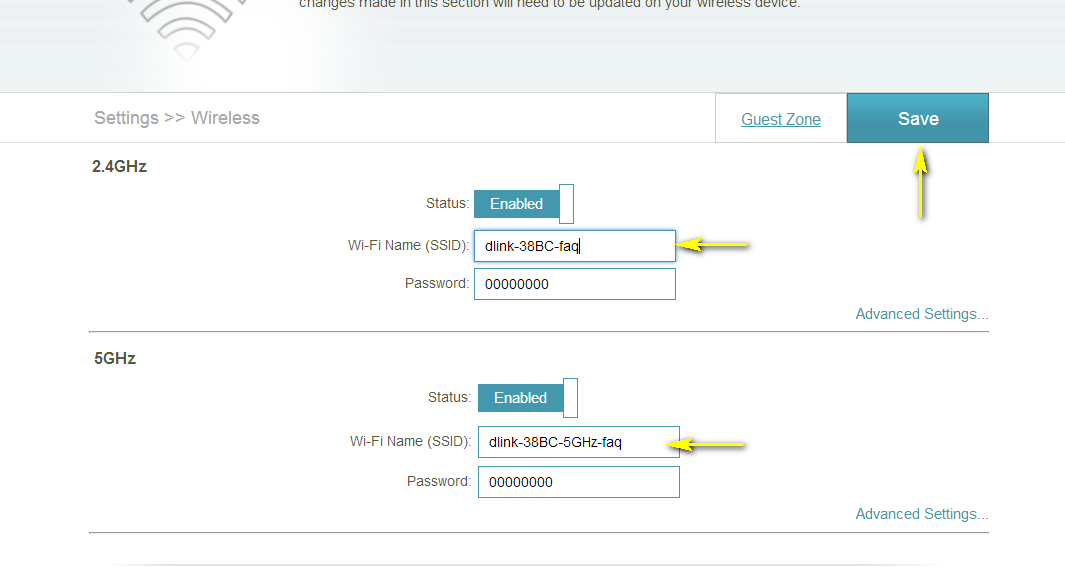The image size is (1065, 574).
Task: Click the yellow arrow beside 2.4GHz SSID field
Action: point(714,245)
